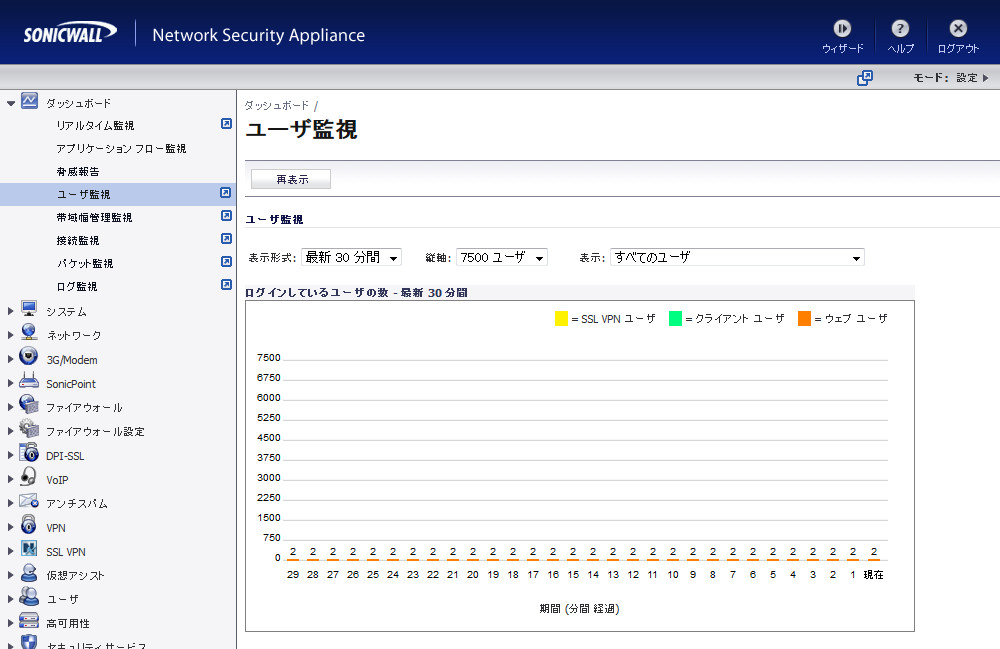Click the 仮想アシスト icon
Viewport: 1000px width, 649px height.
coord(29,572)
